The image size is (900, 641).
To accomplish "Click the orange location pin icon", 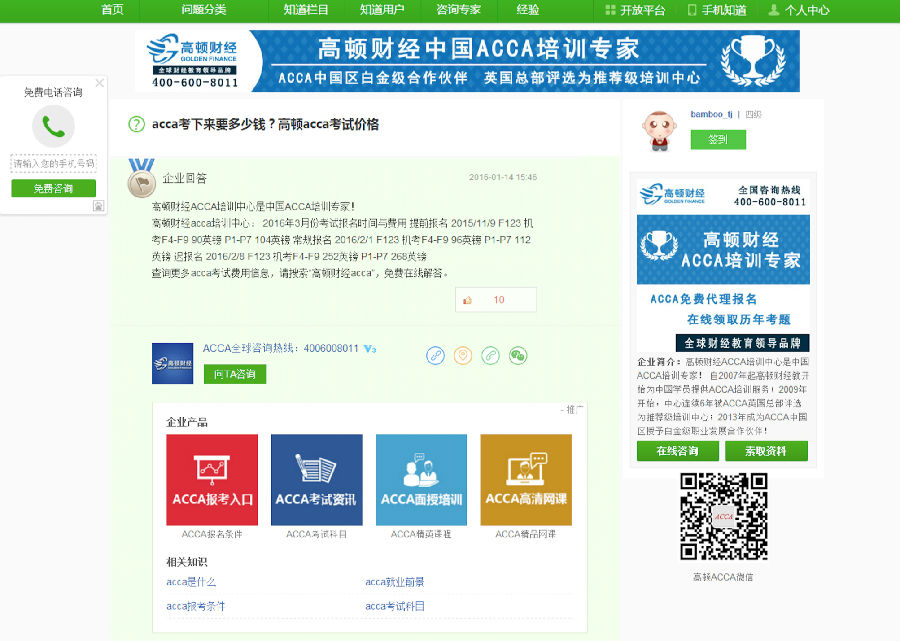I will tap(463, 356).
